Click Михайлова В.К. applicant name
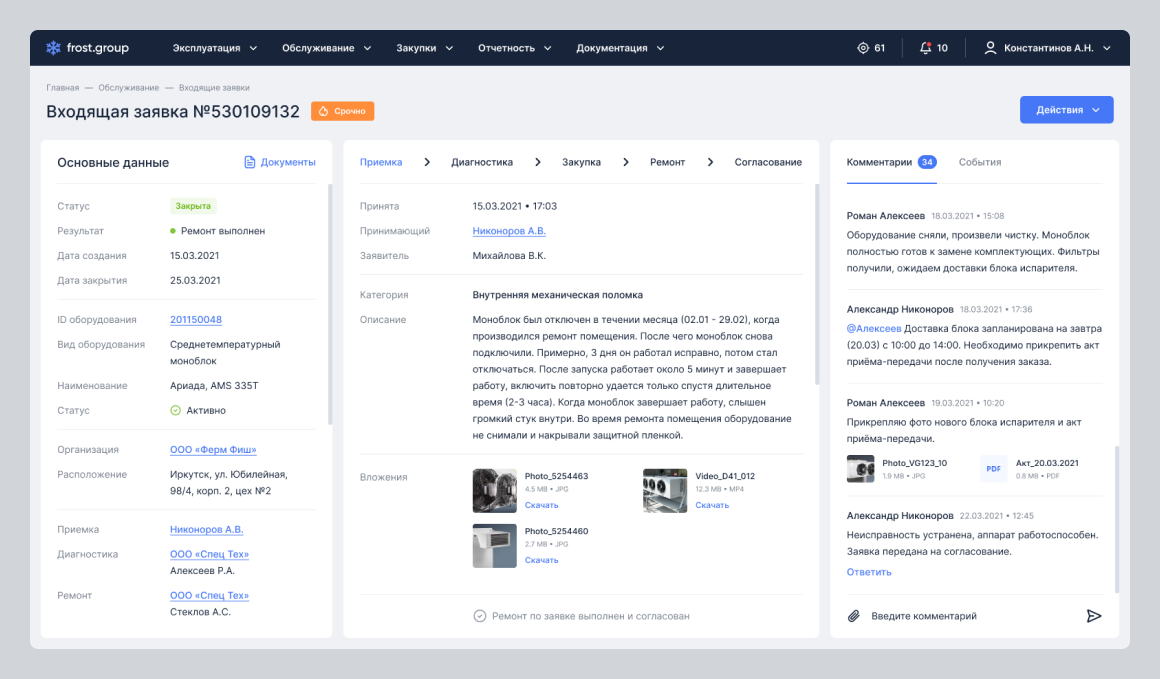1160x679 pixels. [509, 256]
